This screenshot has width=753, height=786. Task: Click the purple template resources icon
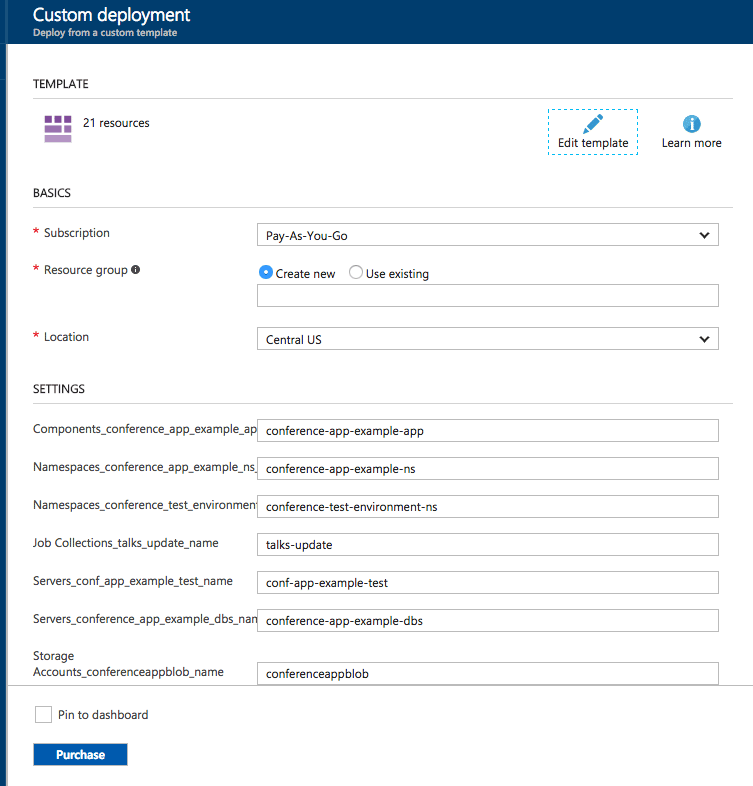point(58,128)
